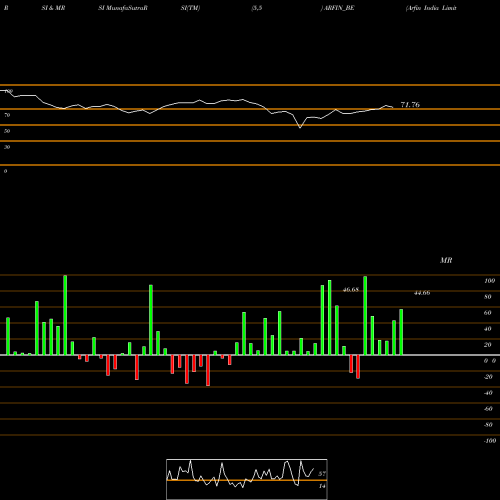This screenshot has width=500, height=500.
Task: Click the '(5,5' parameter text
Action: pyautogui.click(x=257, y=8)
